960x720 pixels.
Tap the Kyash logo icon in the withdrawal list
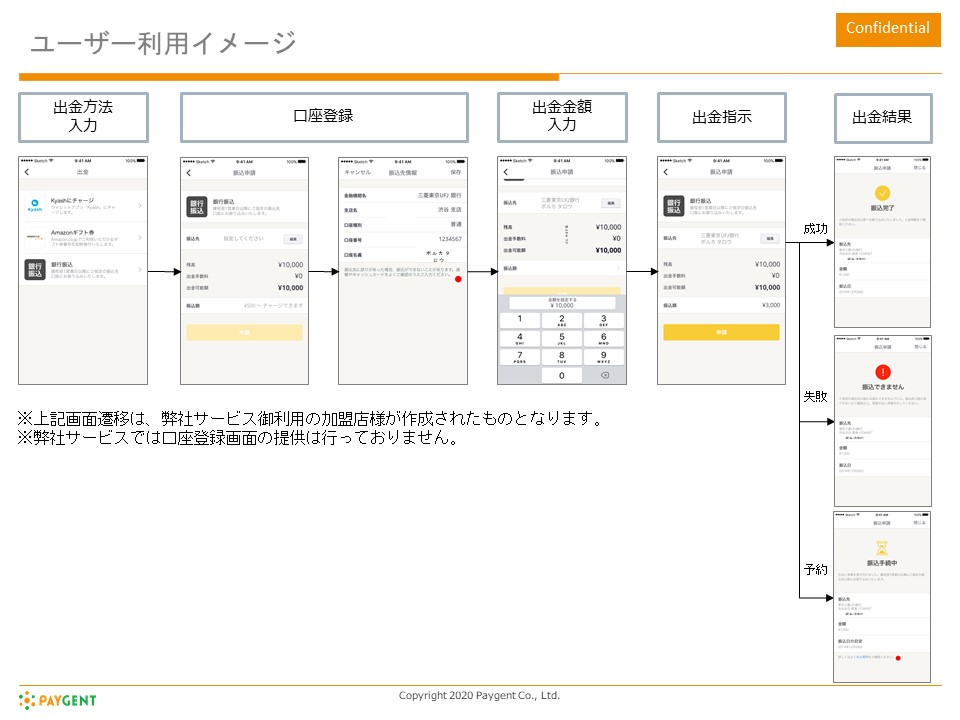point(37,207)
